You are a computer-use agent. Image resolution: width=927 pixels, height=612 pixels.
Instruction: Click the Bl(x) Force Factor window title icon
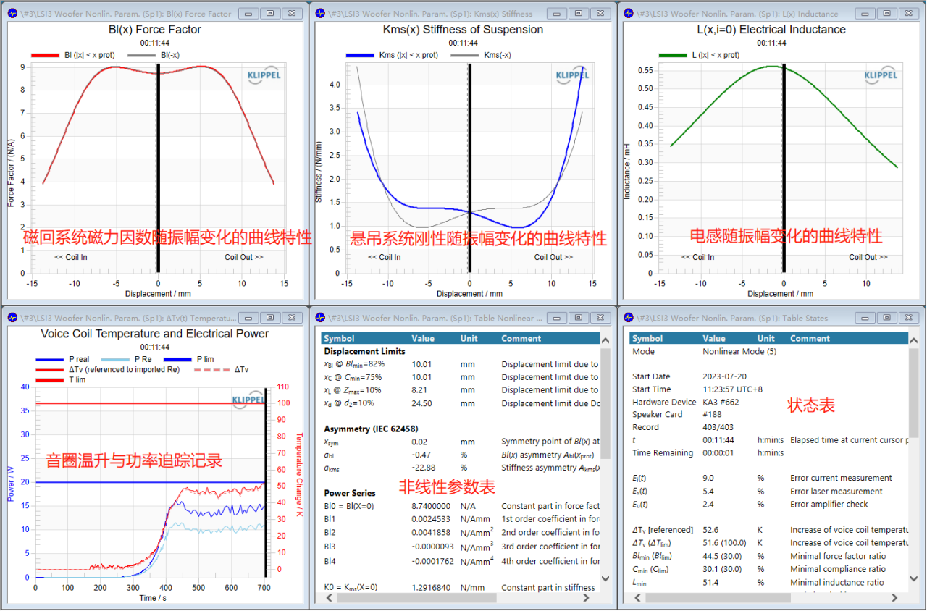point(12,14)
